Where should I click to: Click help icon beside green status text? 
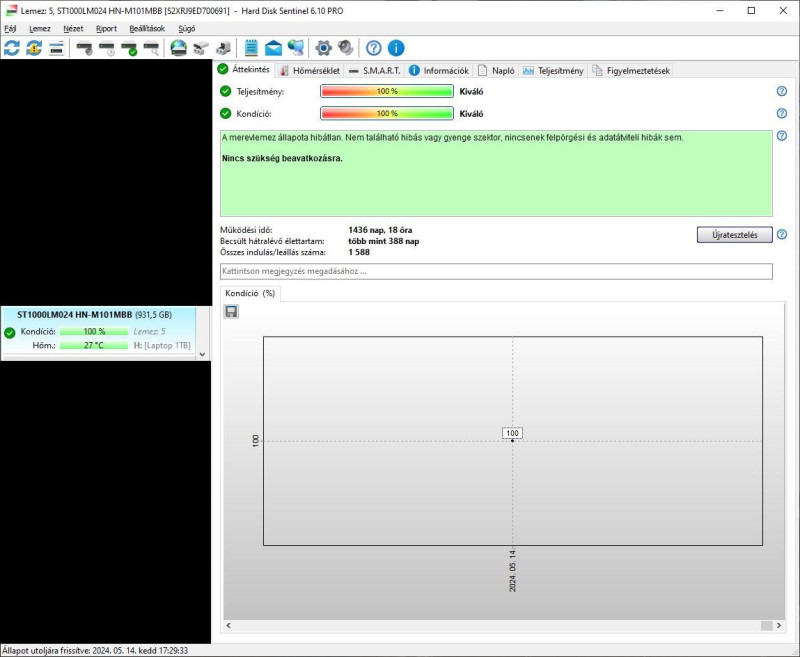click(x=782, y=136)
